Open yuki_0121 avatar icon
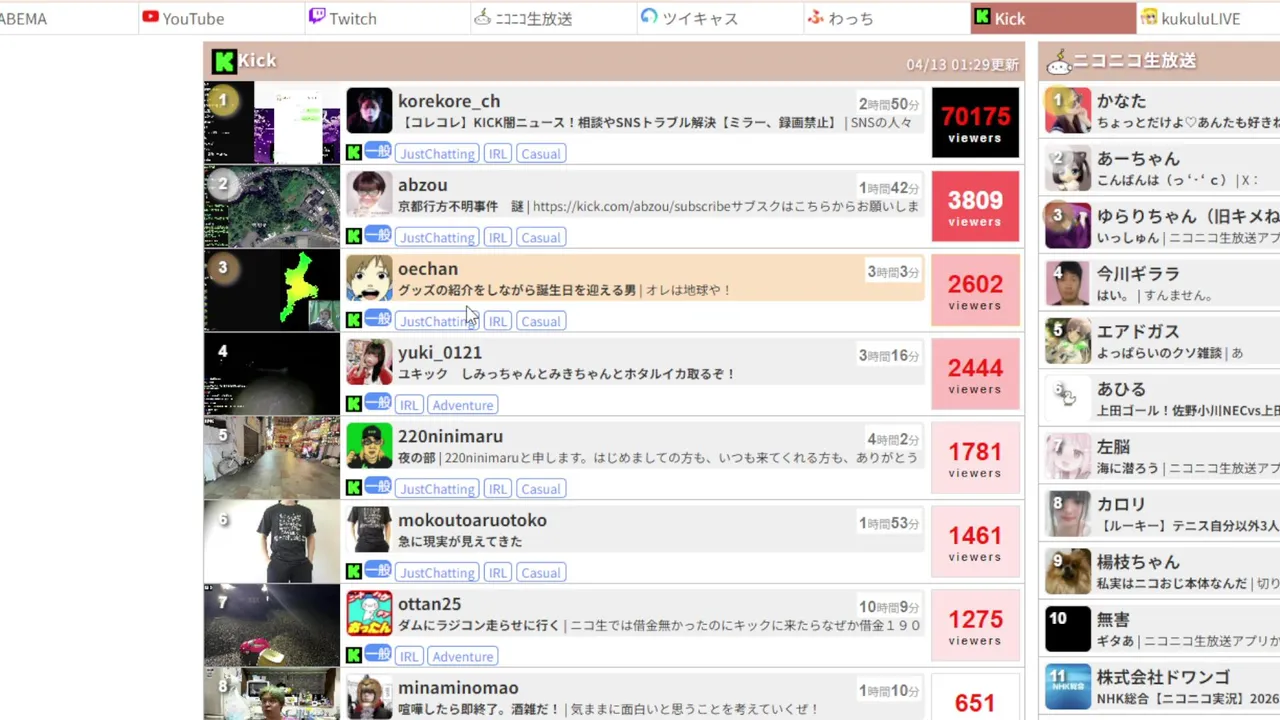The image size is (1280, 720). click(x=369, y=363)
